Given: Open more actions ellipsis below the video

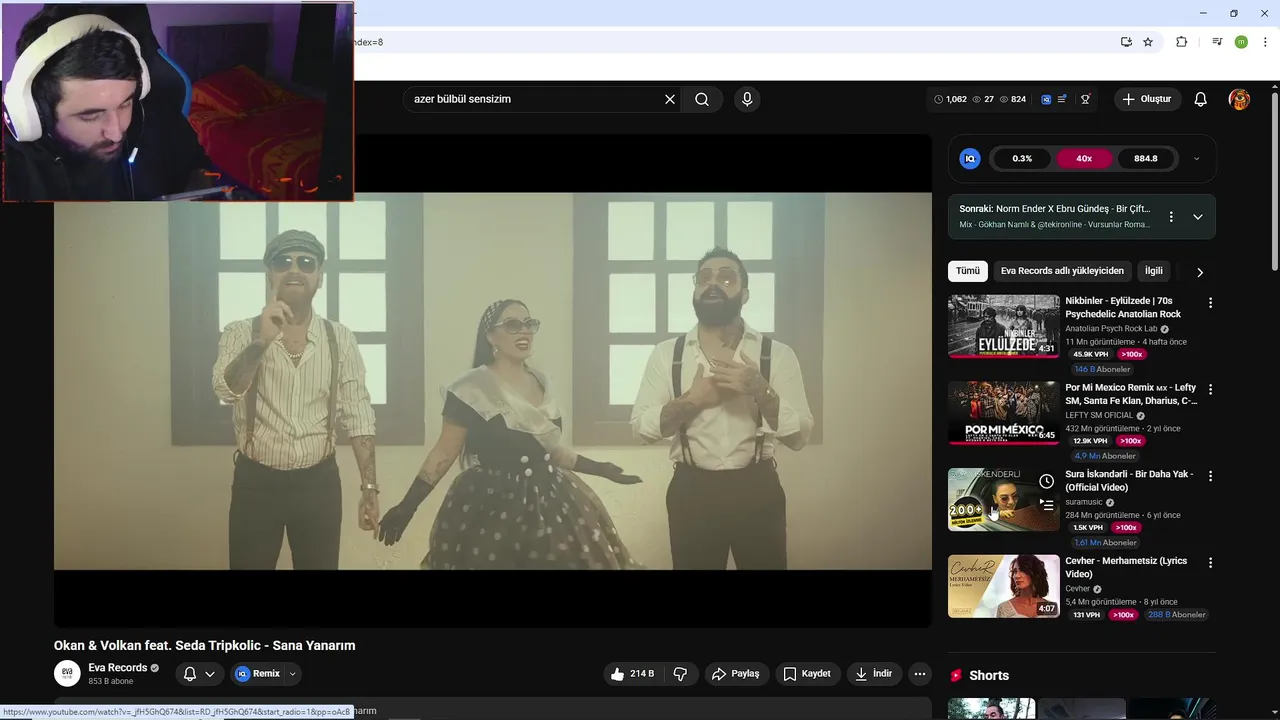Looking at the screenshot, I should [x=920, y=674].
